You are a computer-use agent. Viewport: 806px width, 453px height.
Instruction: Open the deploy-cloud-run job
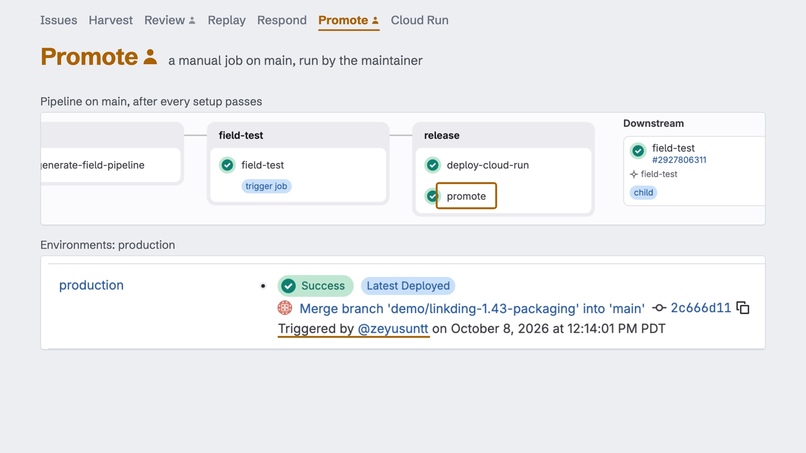(x=488, y=165)
